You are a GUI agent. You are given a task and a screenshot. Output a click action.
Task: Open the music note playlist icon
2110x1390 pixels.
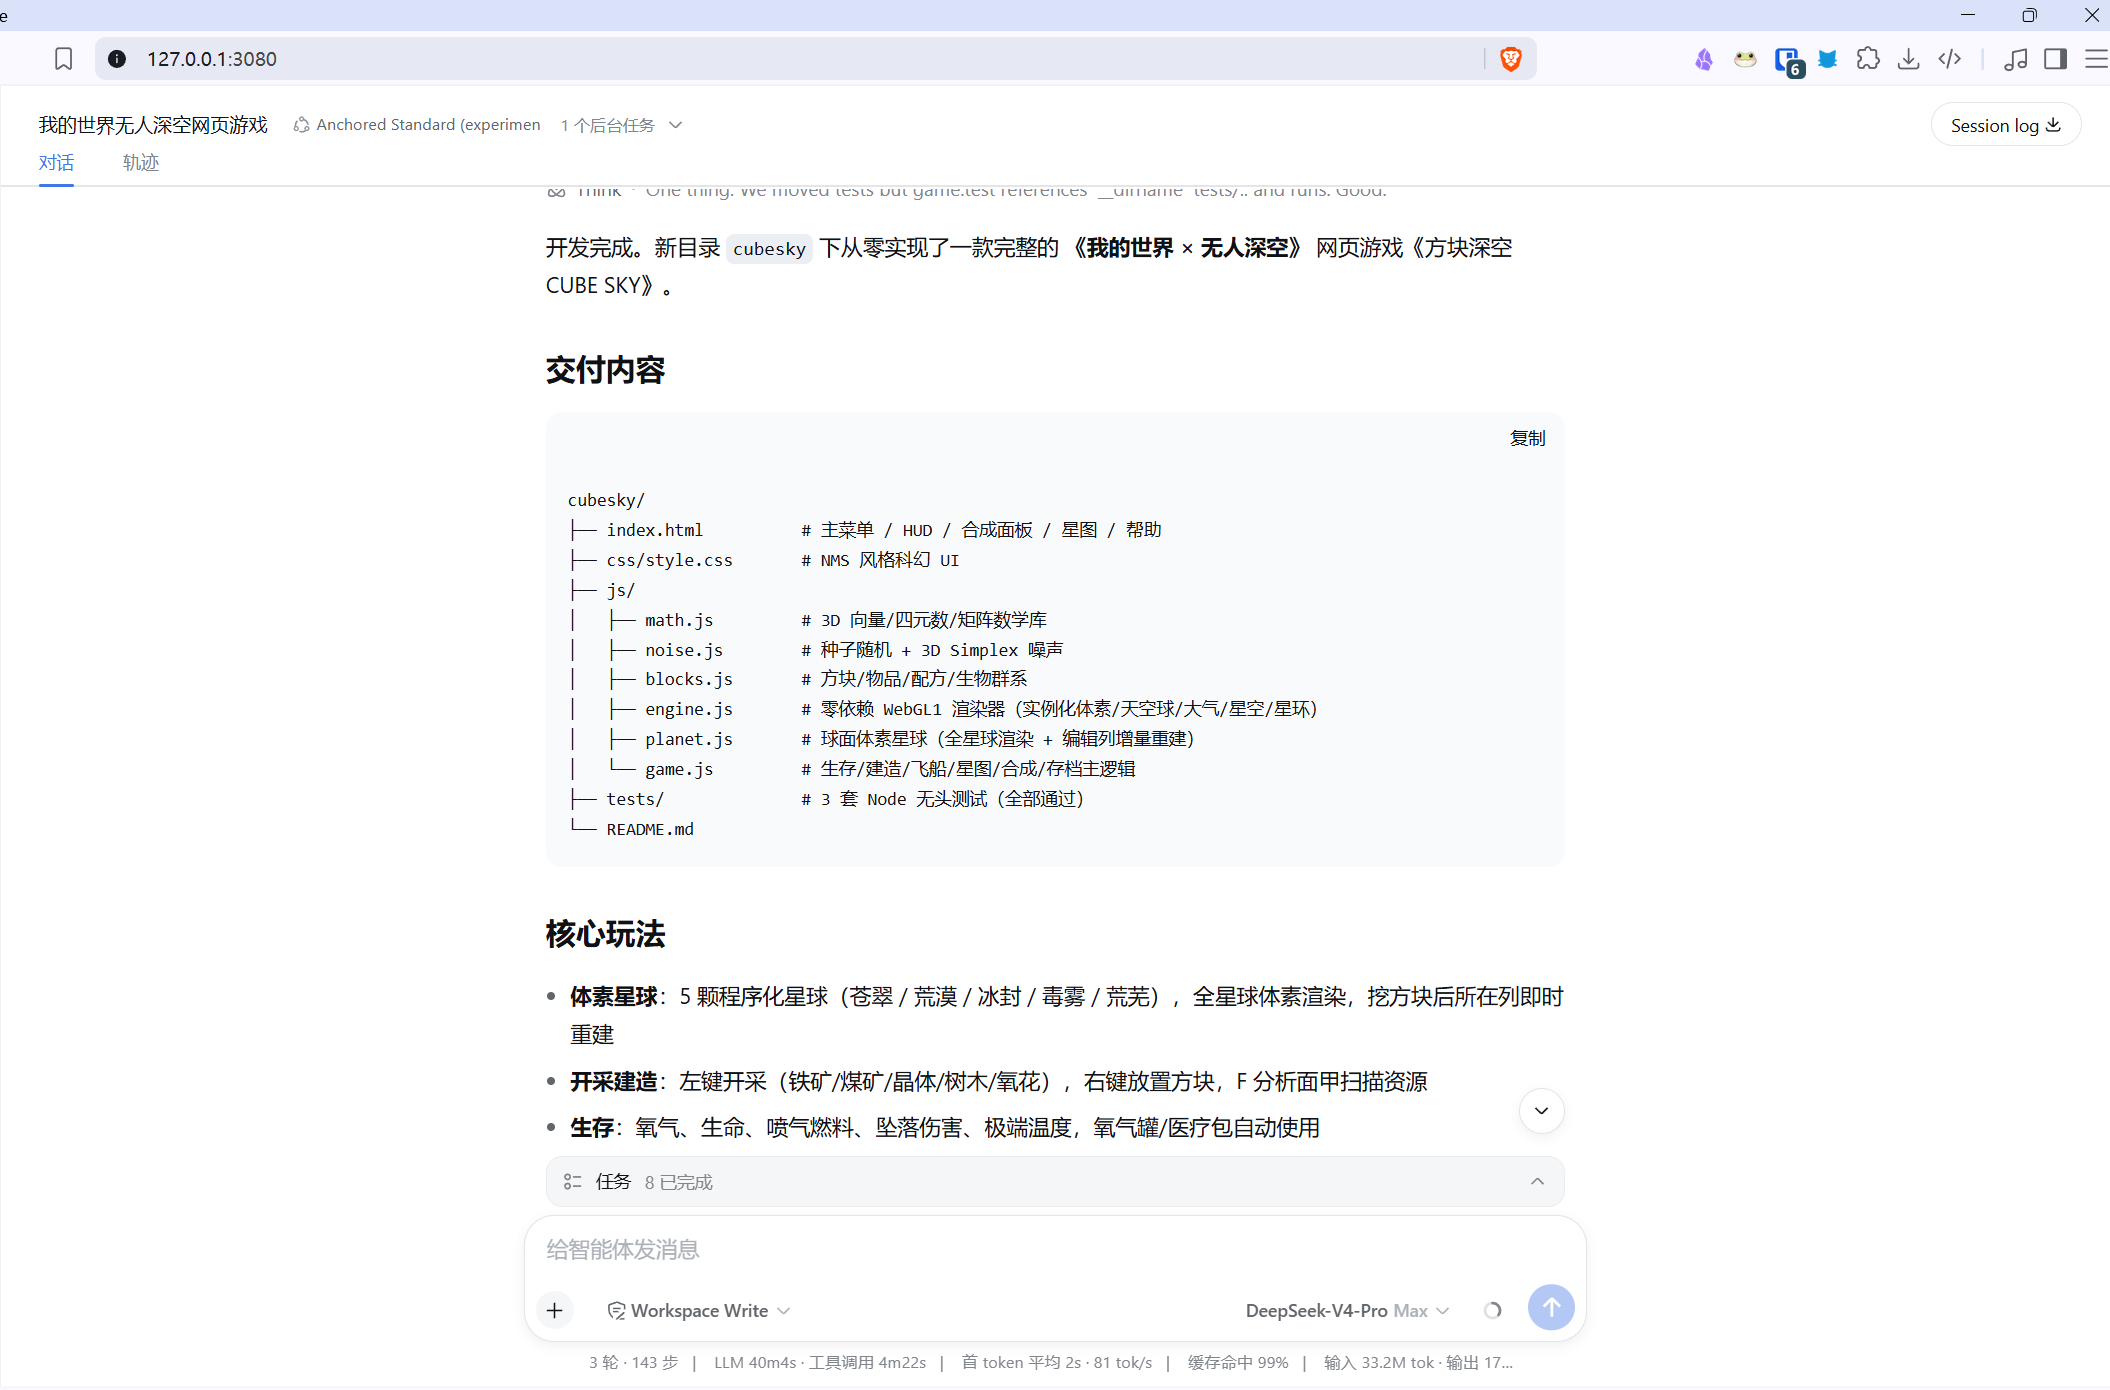pyautogui.click(x=2016, y=59)
